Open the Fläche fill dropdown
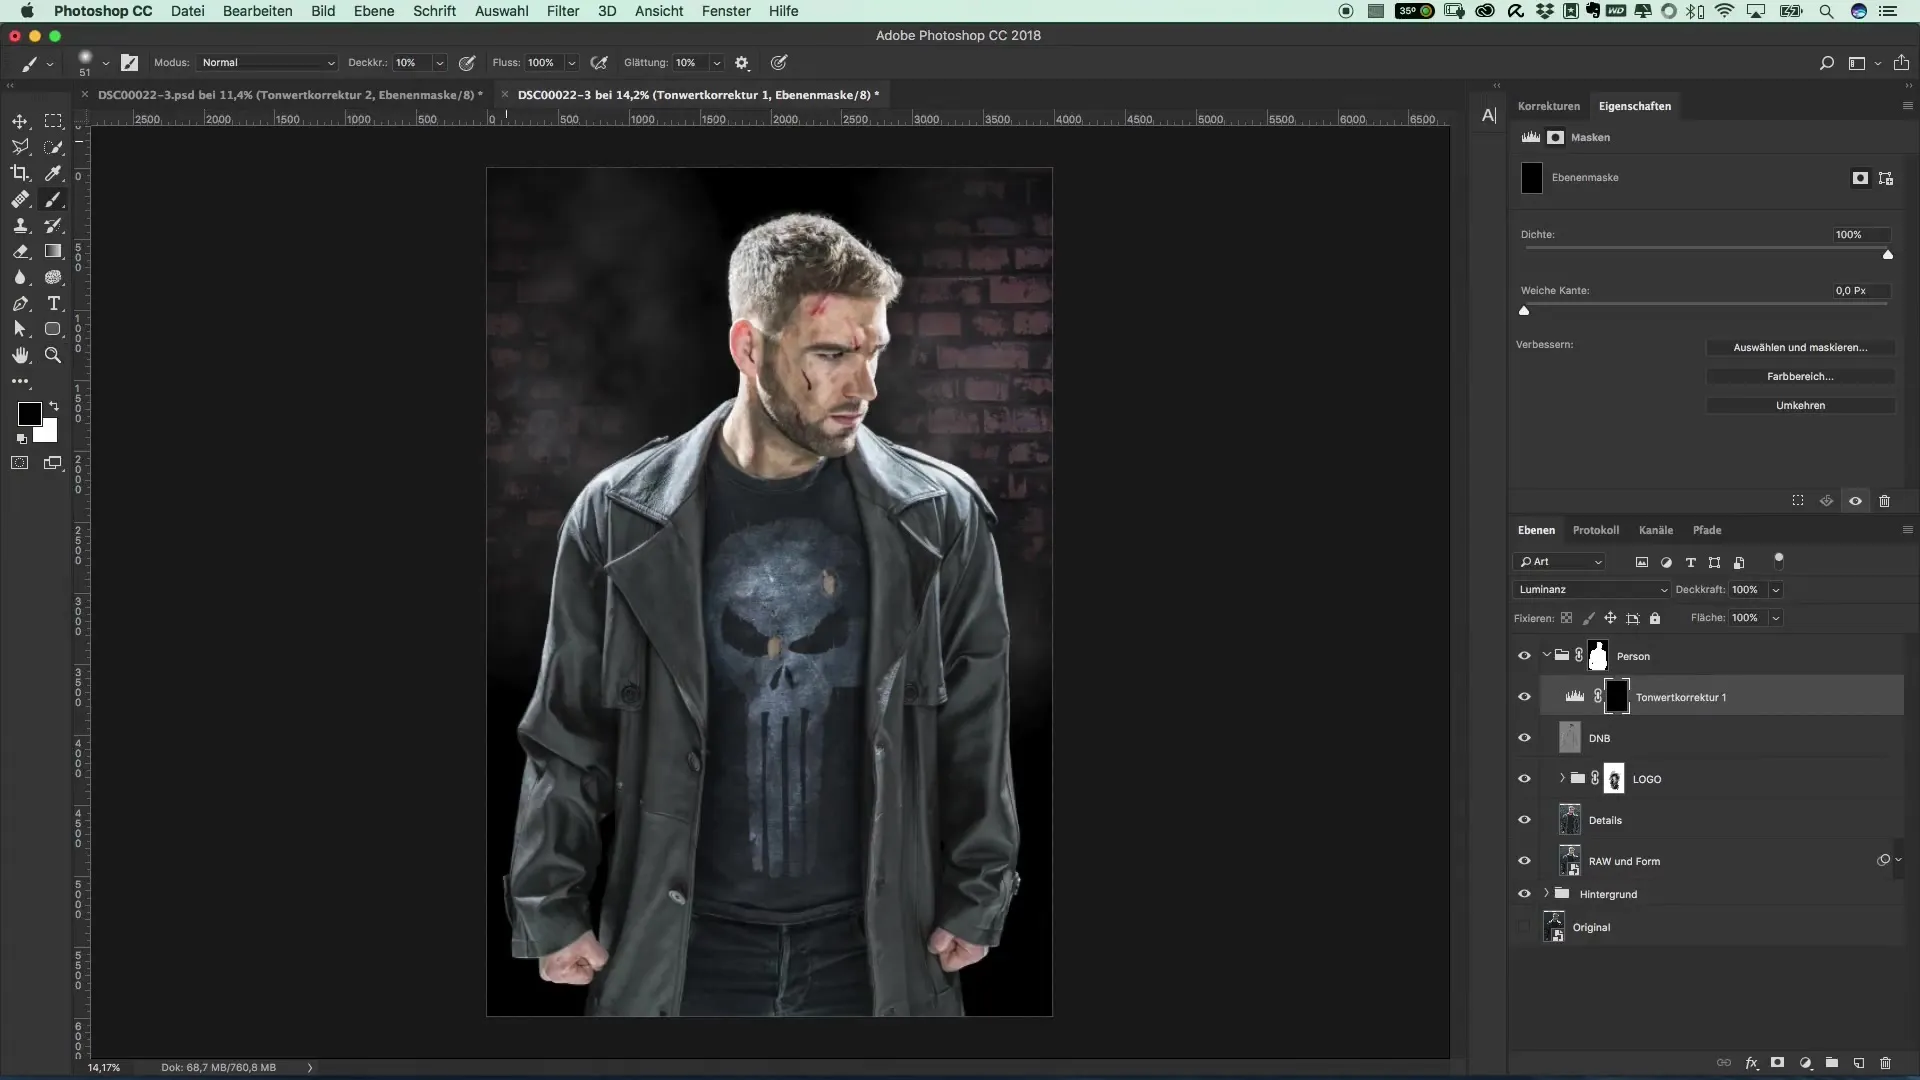The width and height of the screenshot is (1920, 1080). 1776,618
